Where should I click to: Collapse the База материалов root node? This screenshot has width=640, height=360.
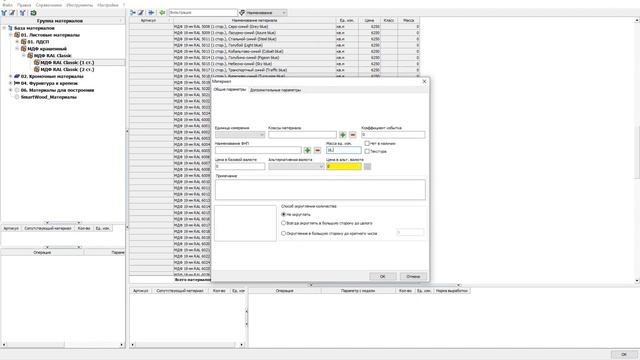click(4, 28)
